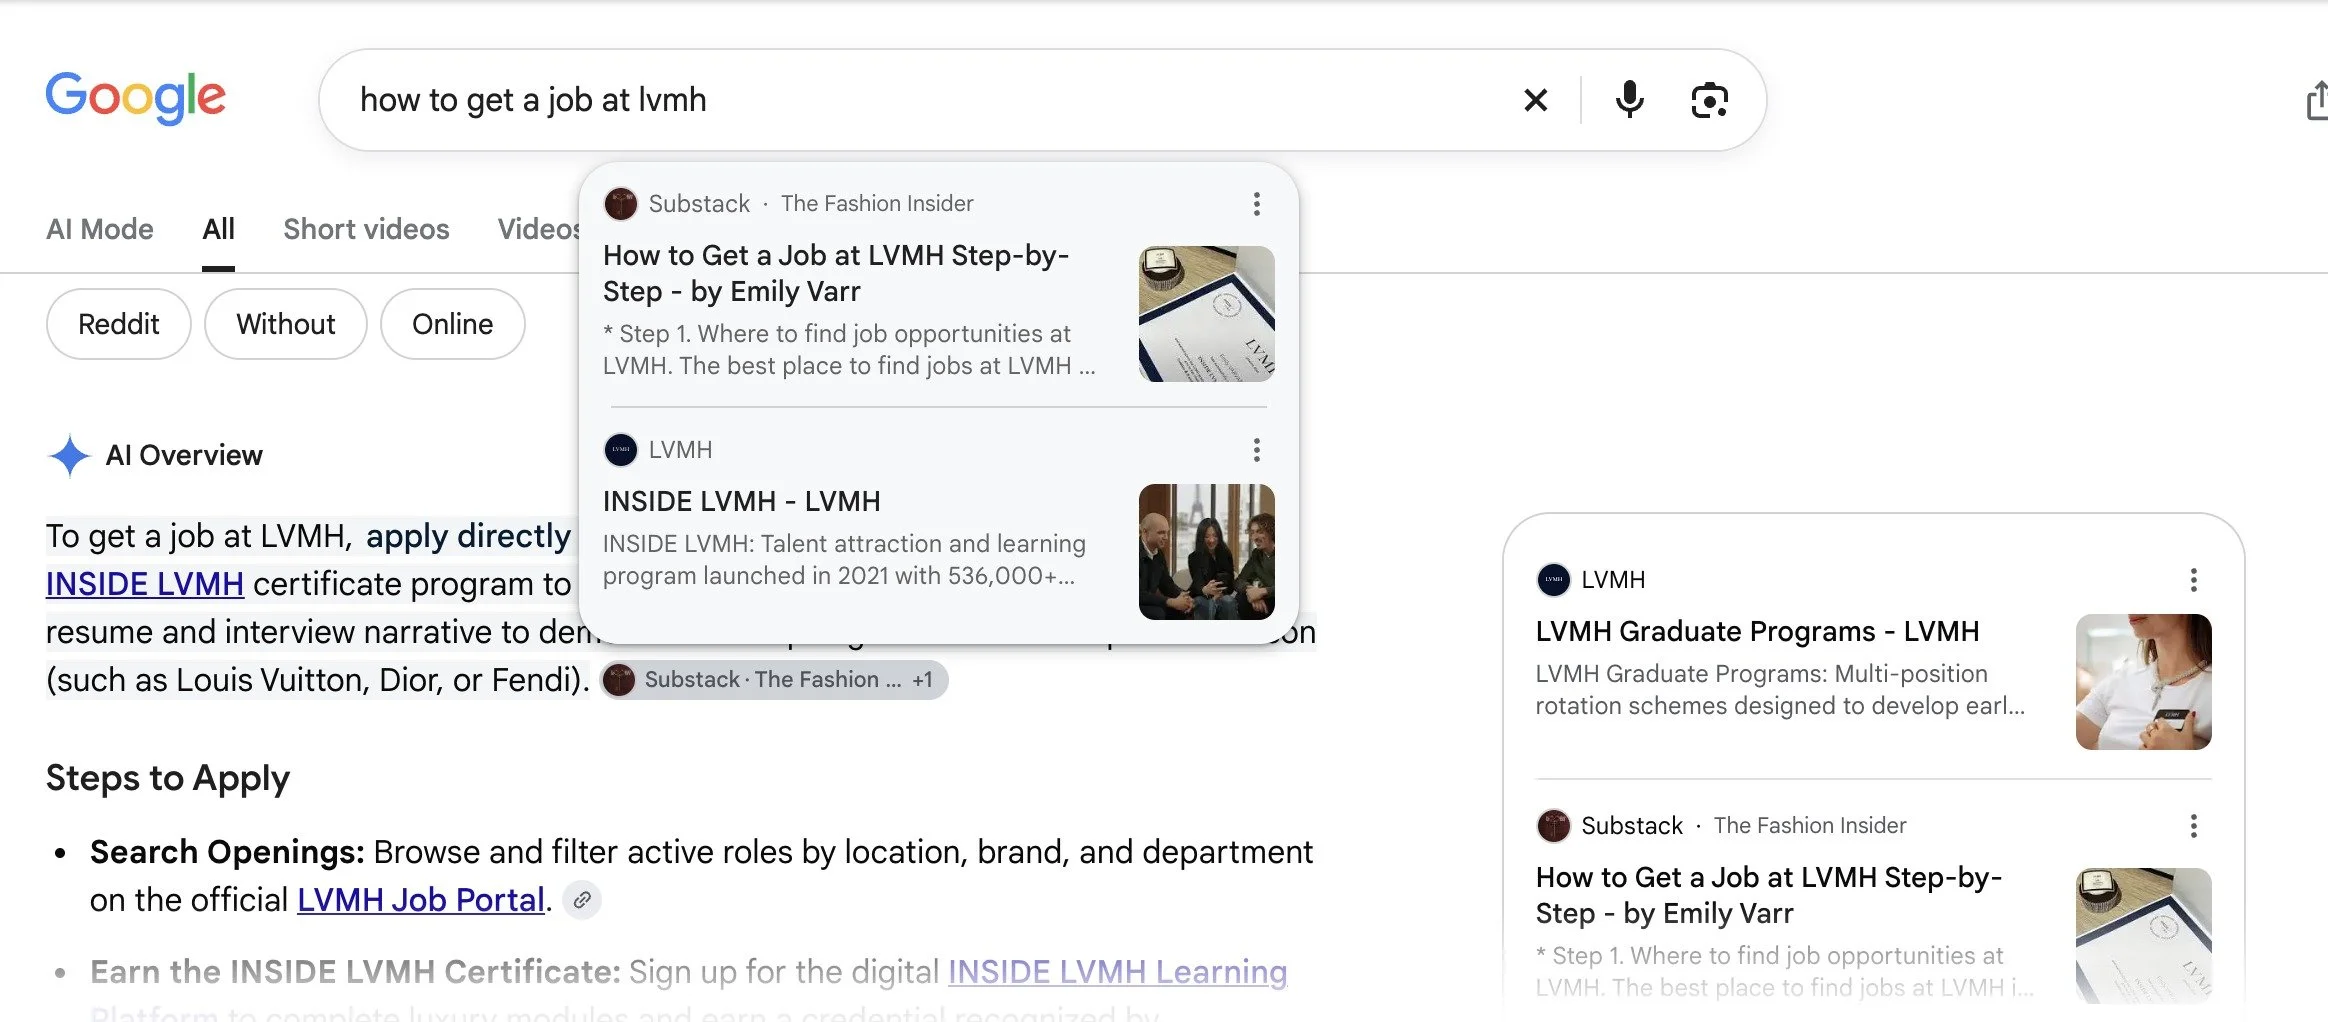Click LVMH favicon in sidebar card
The width and height of the screenshot is (2328, 1022).
pyautogui.click(x=1553, y=580)
